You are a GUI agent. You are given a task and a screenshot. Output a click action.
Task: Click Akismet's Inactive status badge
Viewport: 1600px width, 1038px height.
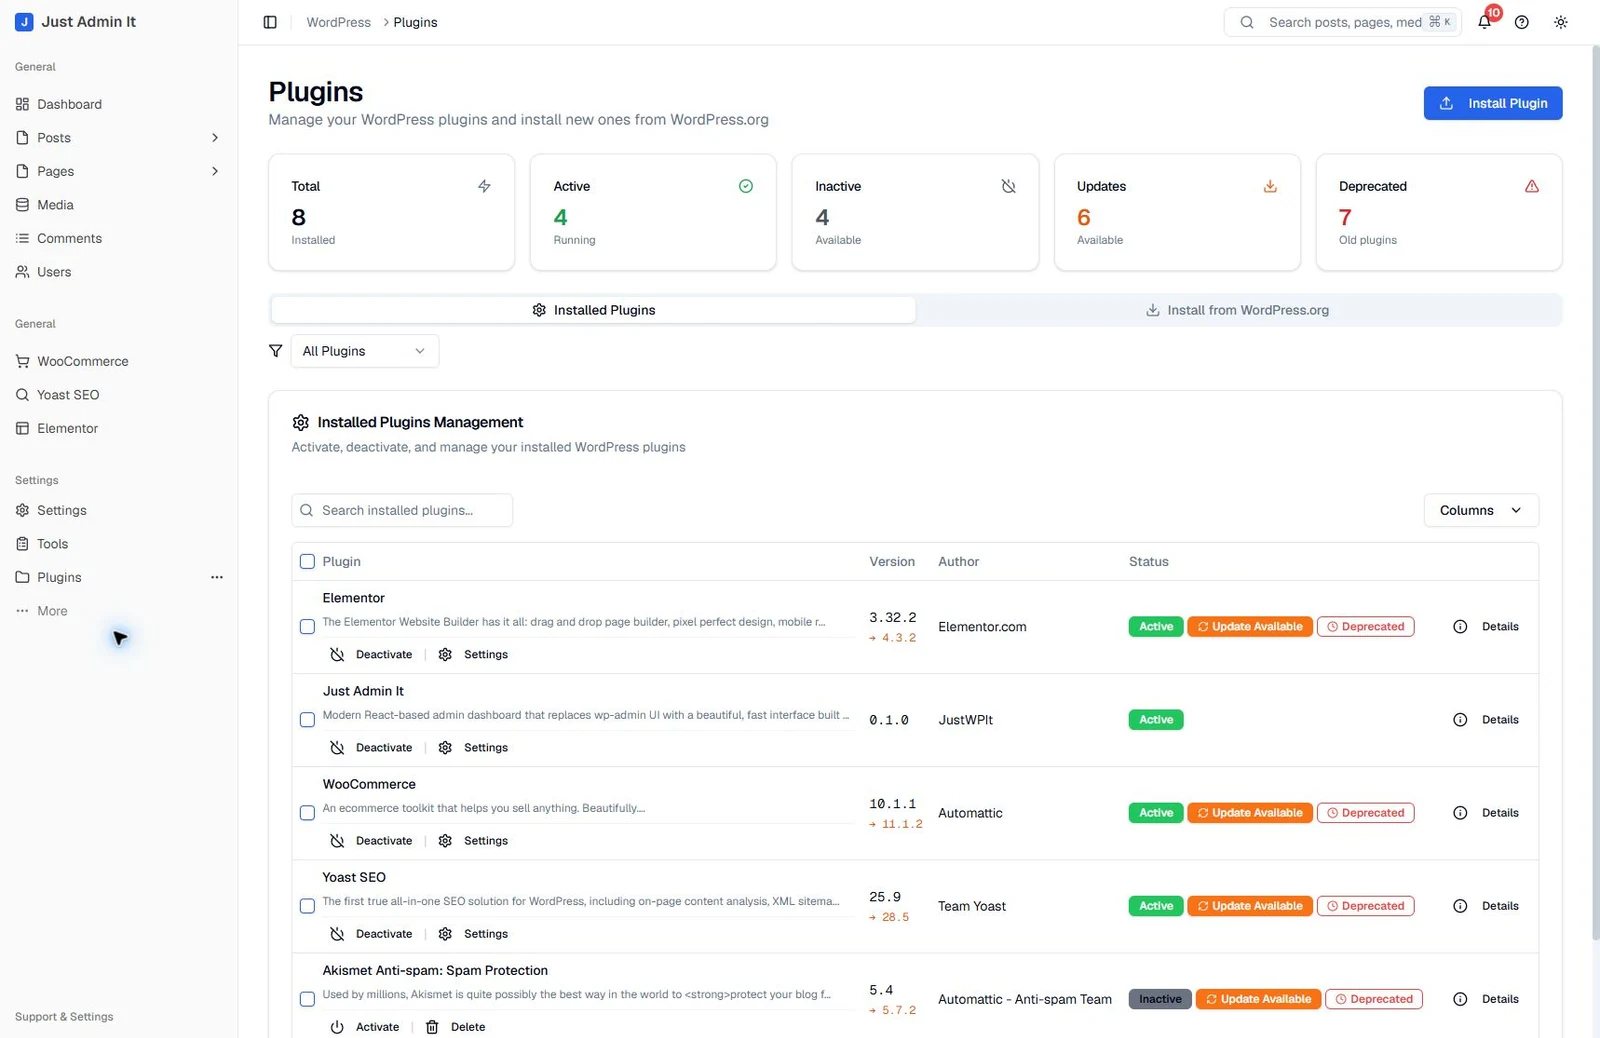pos(1160,999)
